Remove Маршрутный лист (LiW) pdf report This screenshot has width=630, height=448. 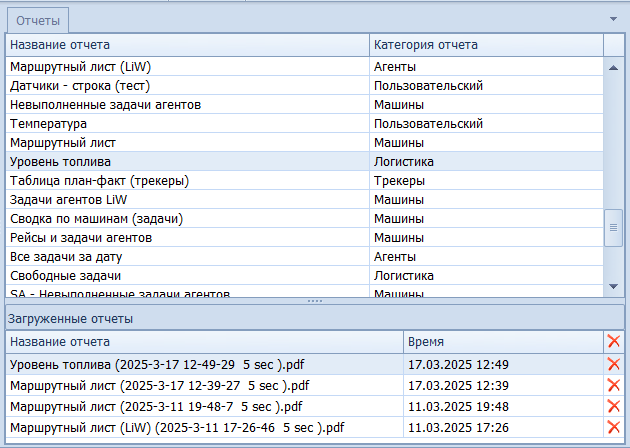tap(614, 427)
